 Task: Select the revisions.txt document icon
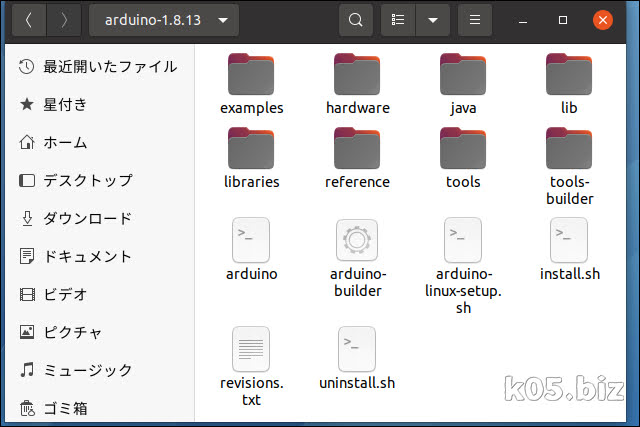point(251,349)
